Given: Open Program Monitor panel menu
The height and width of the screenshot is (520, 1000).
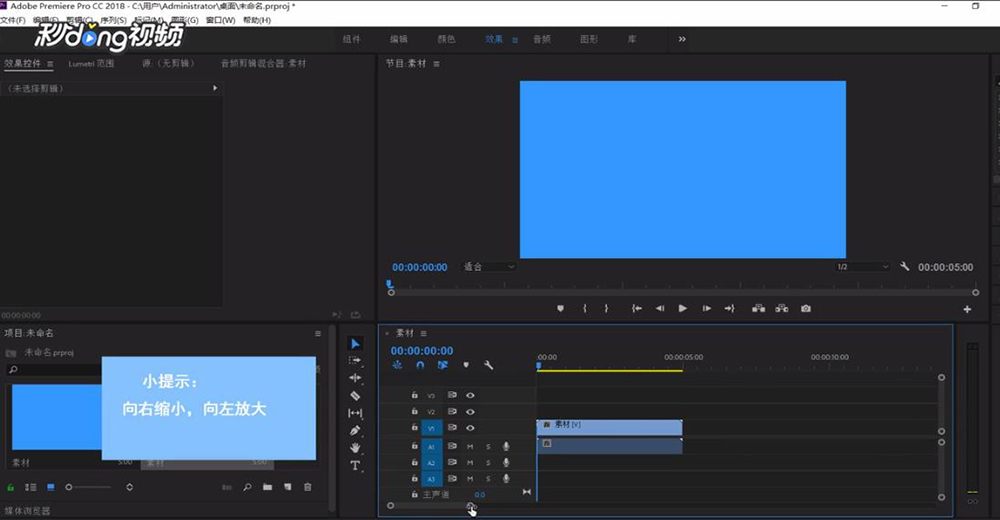Looking at the screenshot, I should tap(436, 64).
